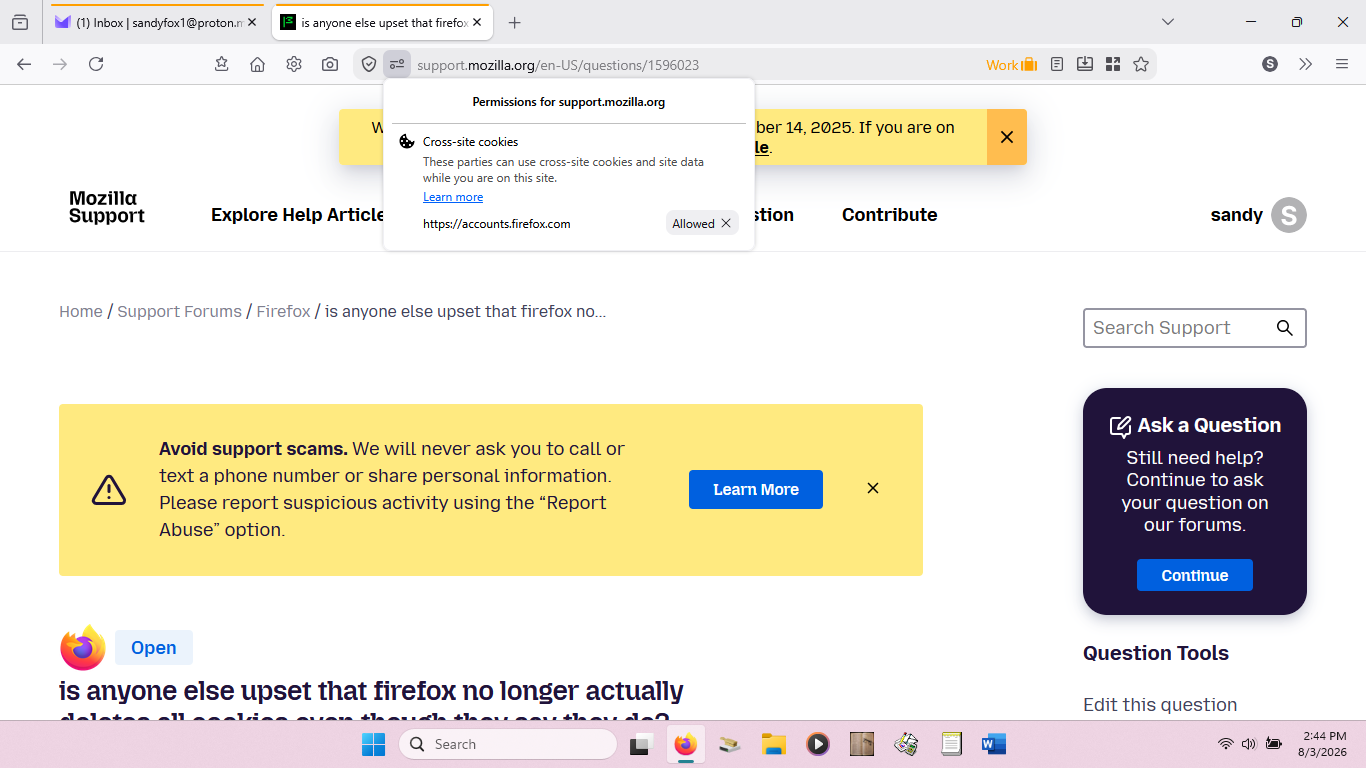
Task: Open the cross-site cookies Learn more link
Action: click(453, 197)
